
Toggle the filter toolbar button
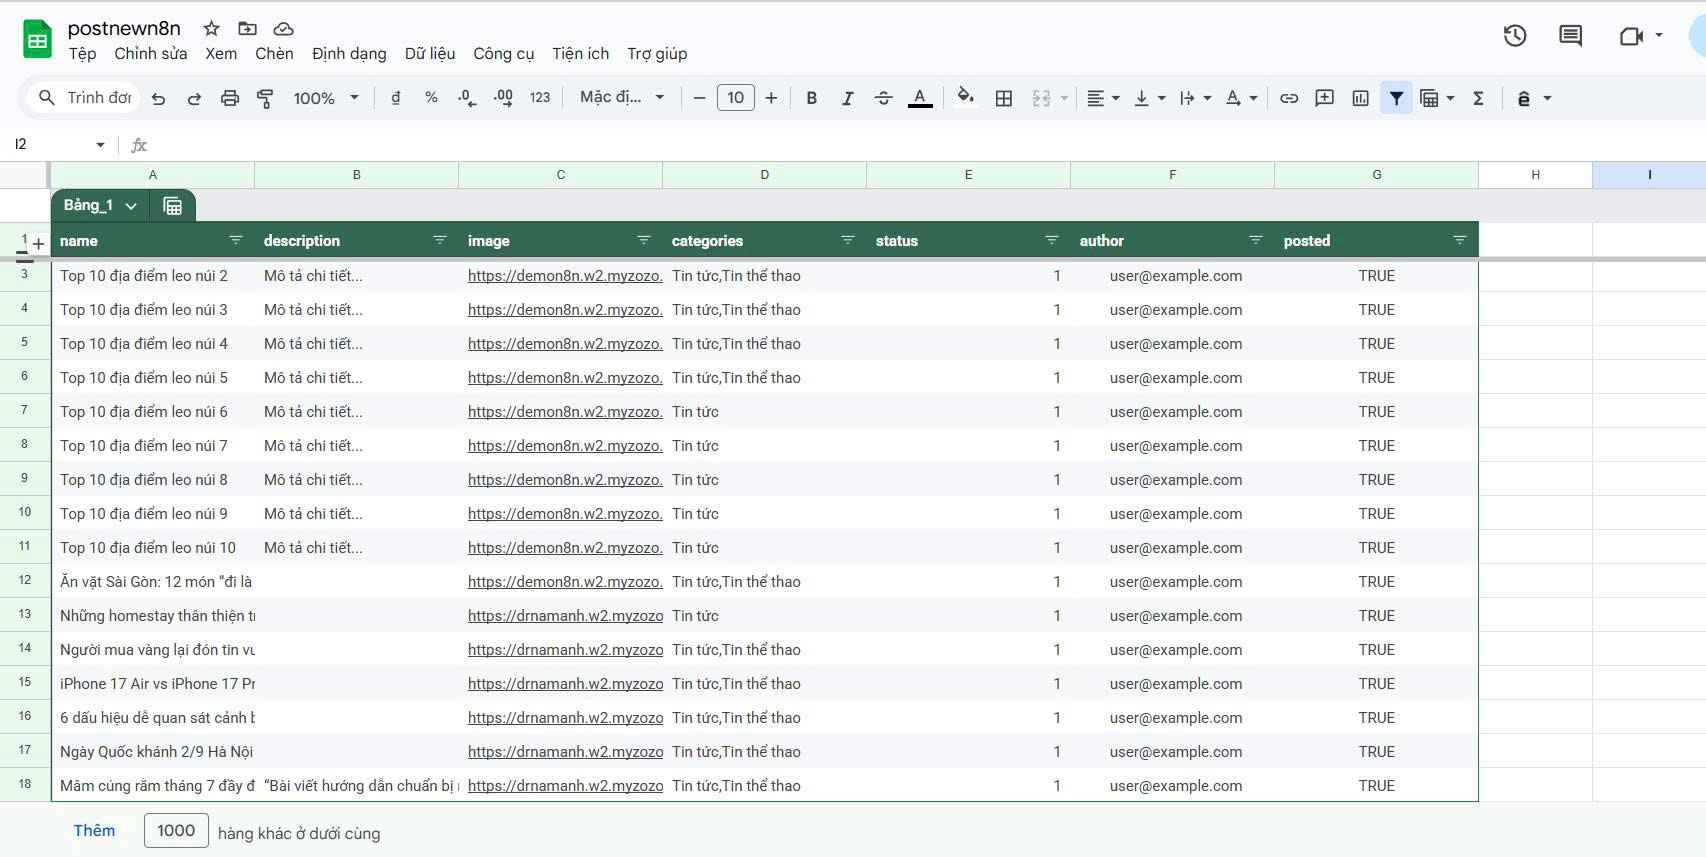tap(1396, 98)
